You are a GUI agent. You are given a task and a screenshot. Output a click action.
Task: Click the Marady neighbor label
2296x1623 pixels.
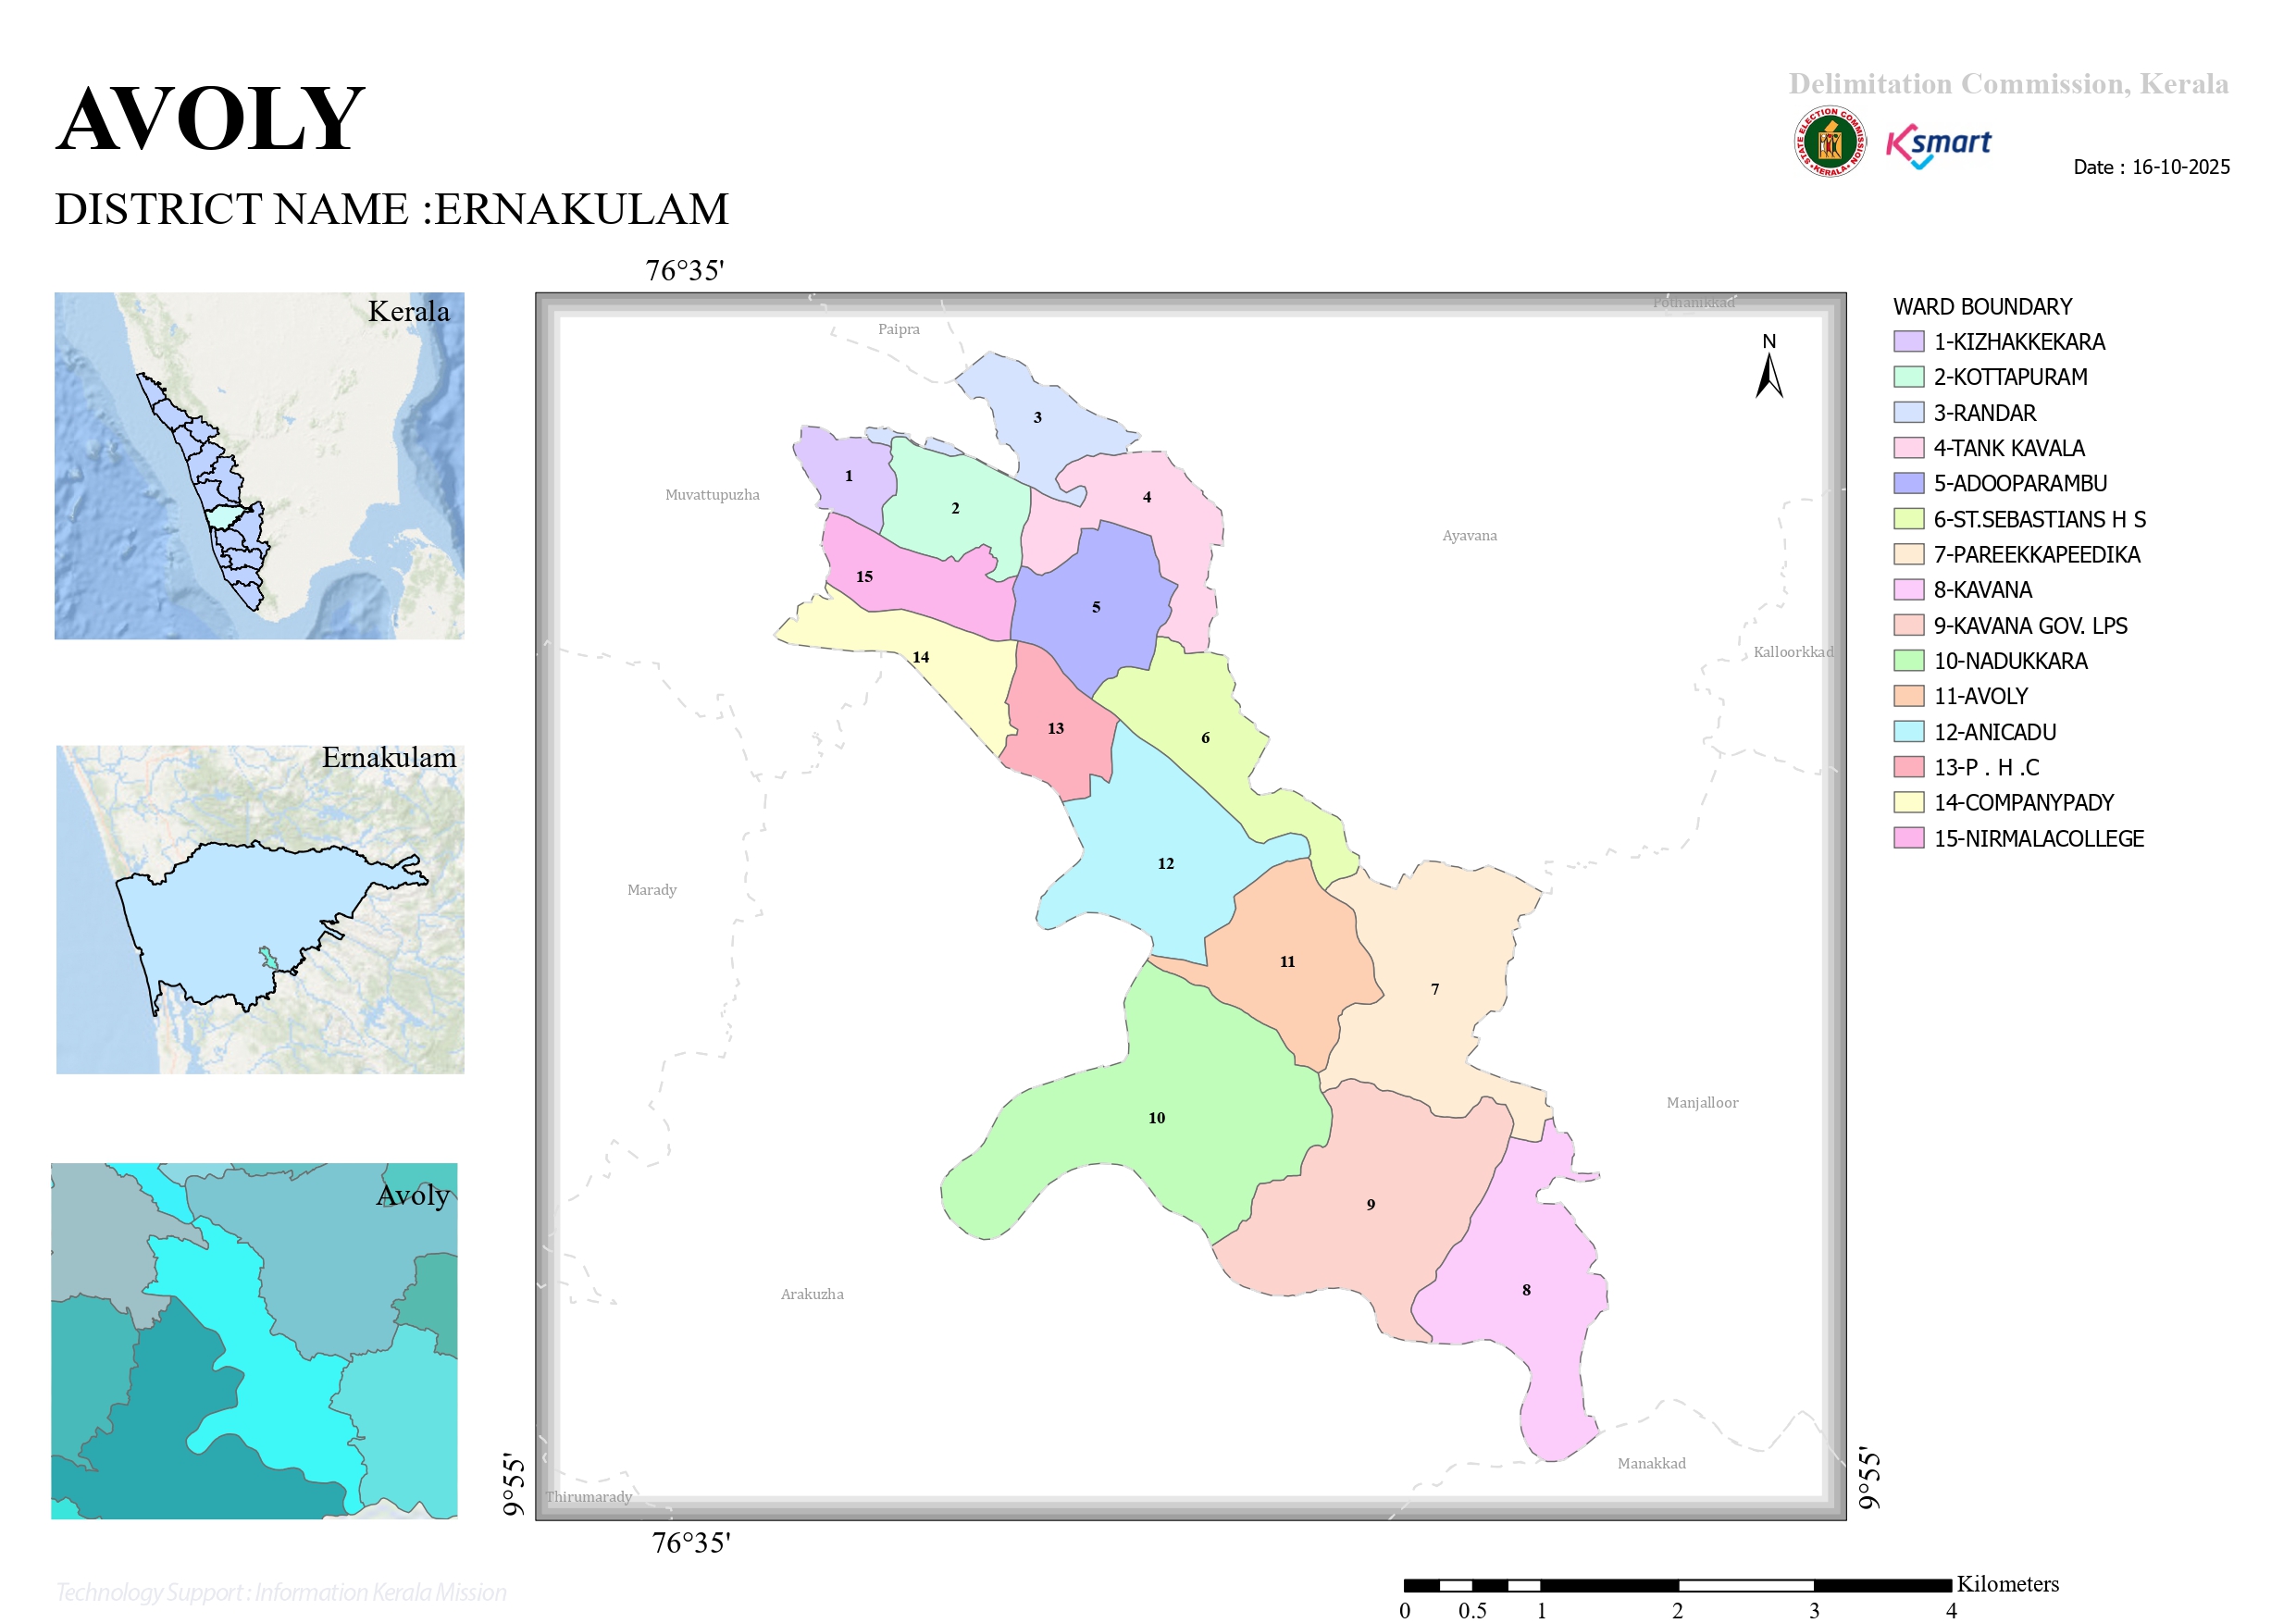pyautogui.click(x=652, y=890)
